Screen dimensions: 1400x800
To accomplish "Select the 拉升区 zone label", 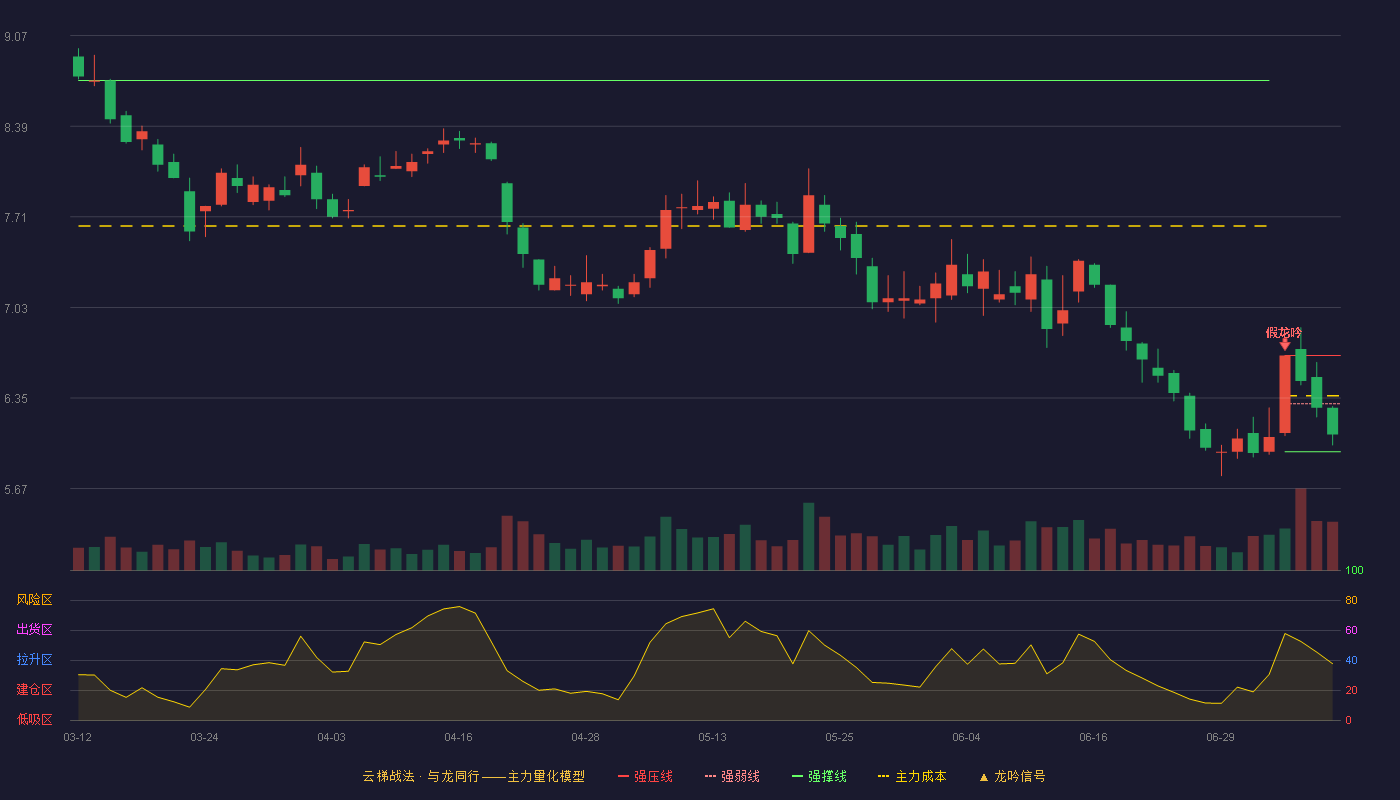I will coord(34,660).
